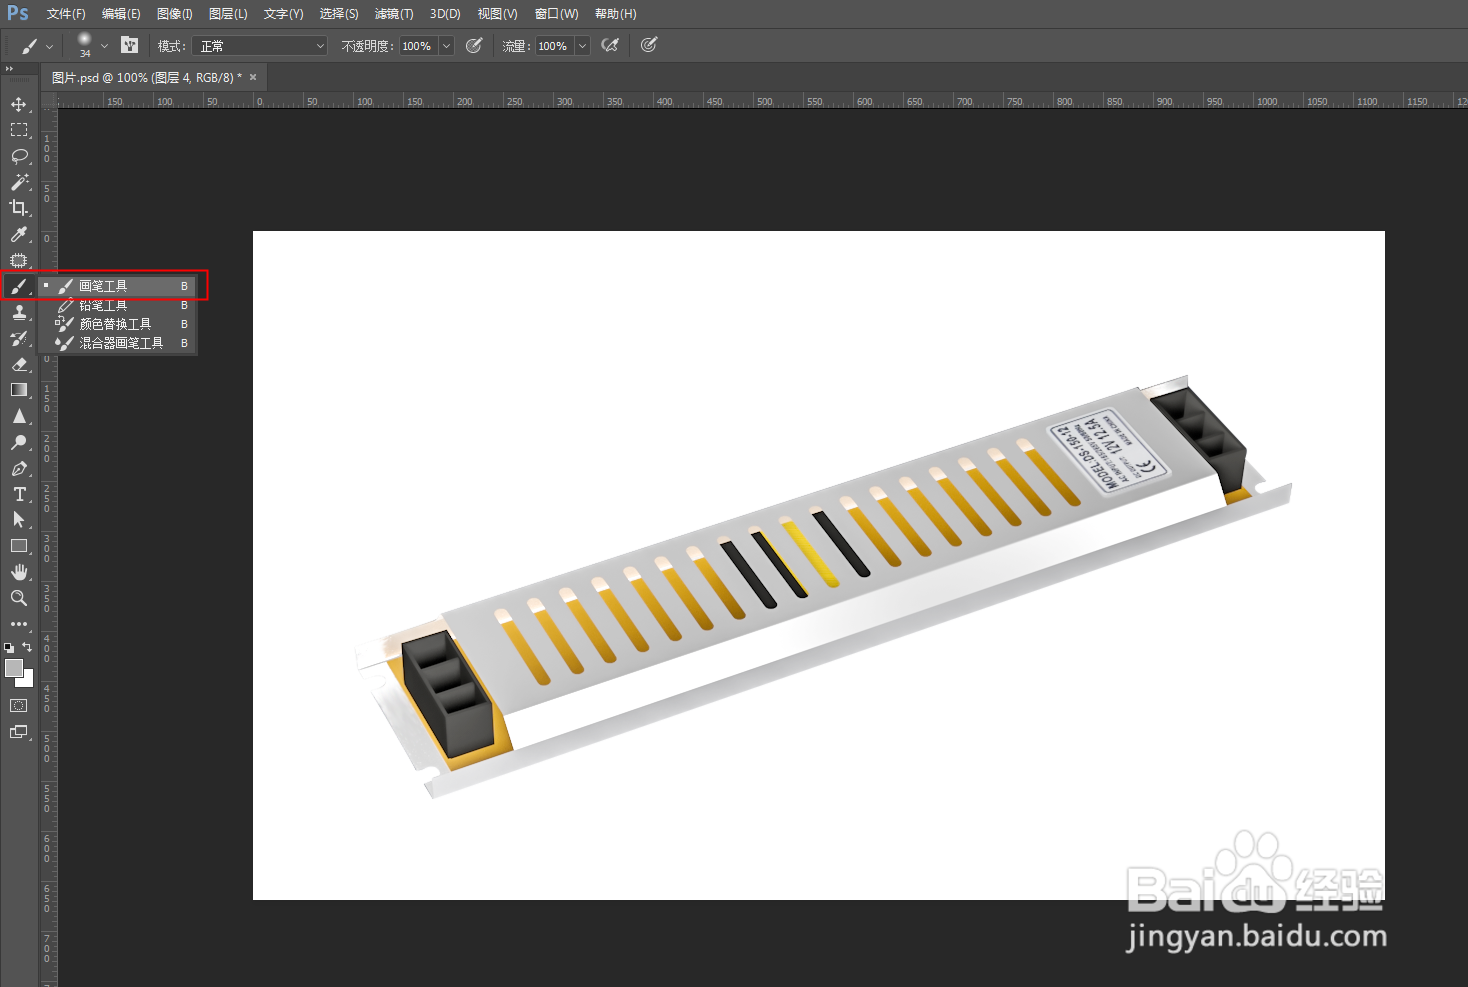Click the flow 100% input field
1468x987 pixels.
[554, 46]
